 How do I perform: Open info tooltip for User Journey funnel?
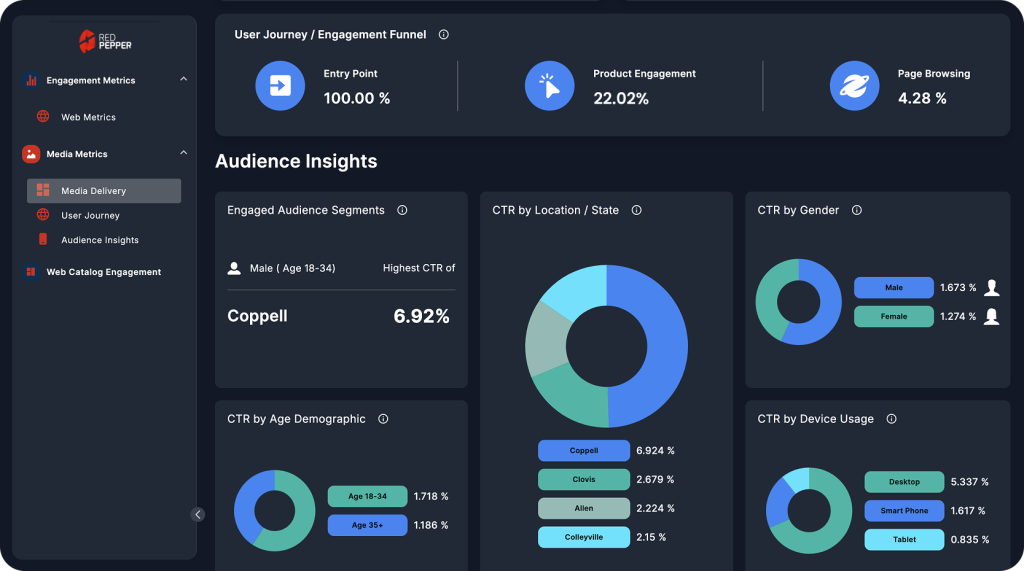tap(444, 35)
